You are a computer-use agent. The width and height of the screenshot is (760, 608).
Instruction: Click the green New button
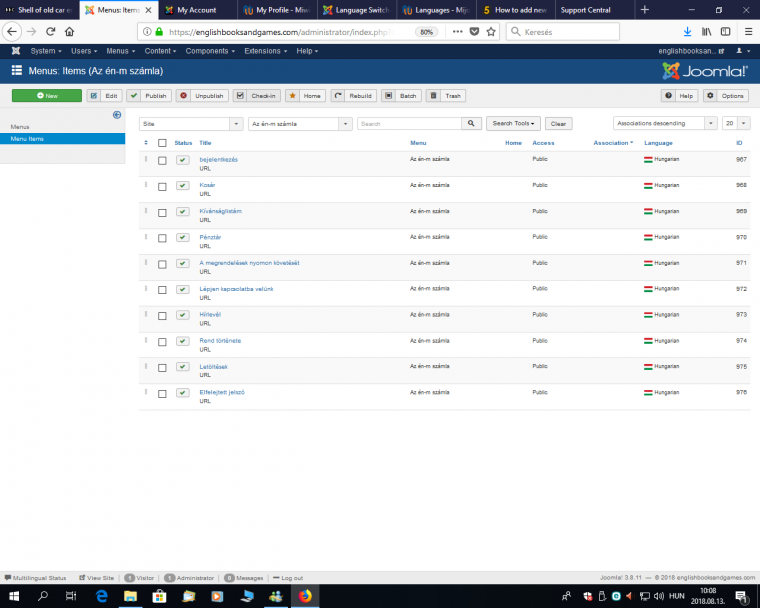pyautogui.click(x=47, y=96)
